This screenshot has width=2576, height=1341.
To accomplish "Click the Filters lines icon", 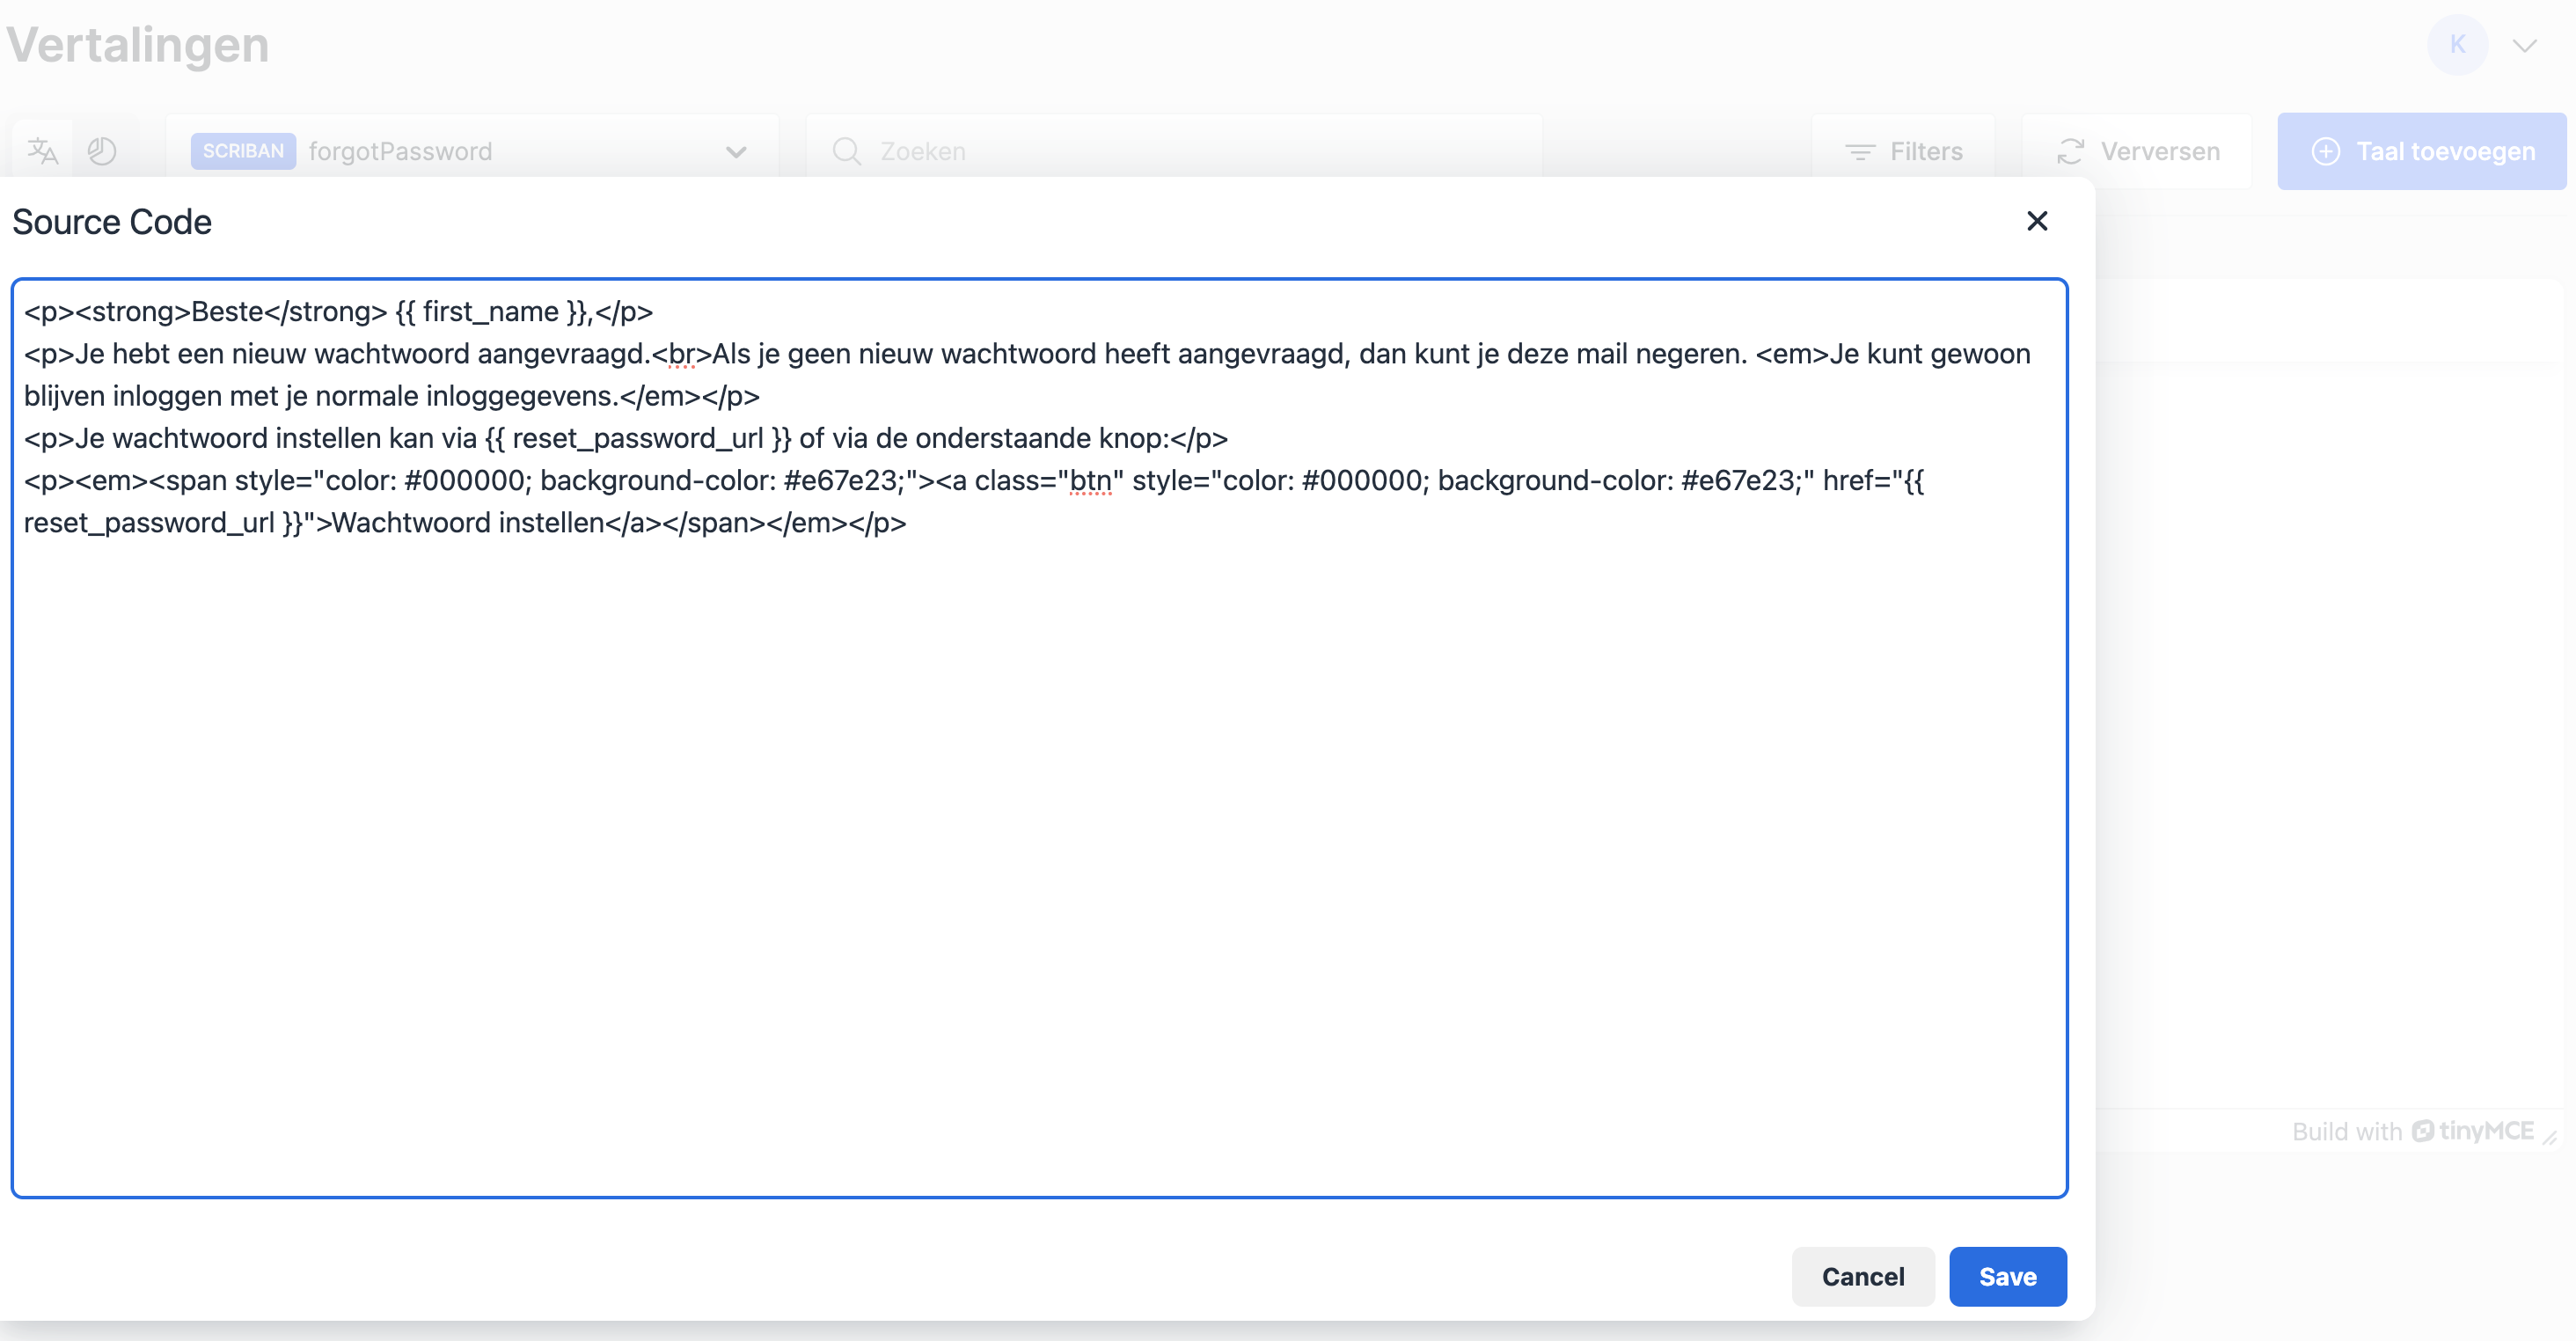I will 1859,151.
